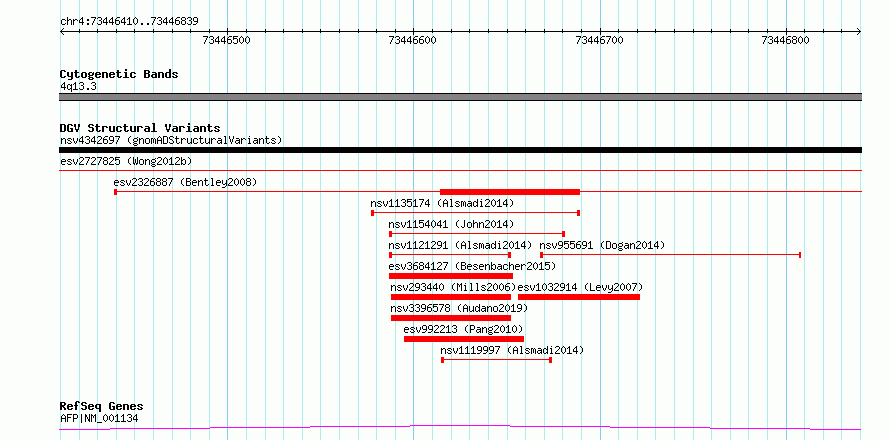Click the magenta AFP gene track line
This screenshot has height=440, width=890.
coord(460,428)
